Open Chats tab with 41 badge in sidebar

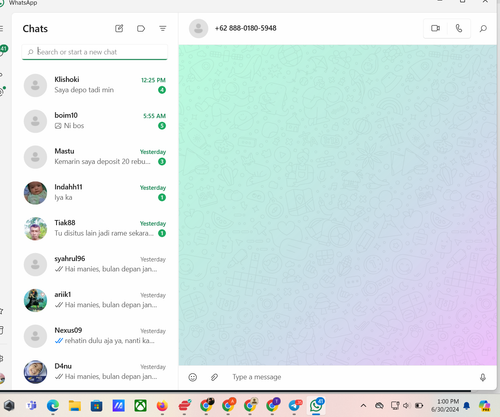click(3, 50)
